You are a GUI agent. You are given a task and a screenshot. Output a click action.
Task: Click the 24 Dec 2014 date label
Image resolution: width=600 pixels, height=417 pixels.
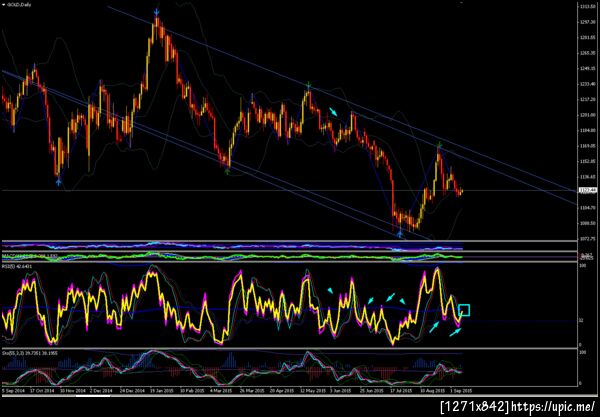tap(132, 391)
